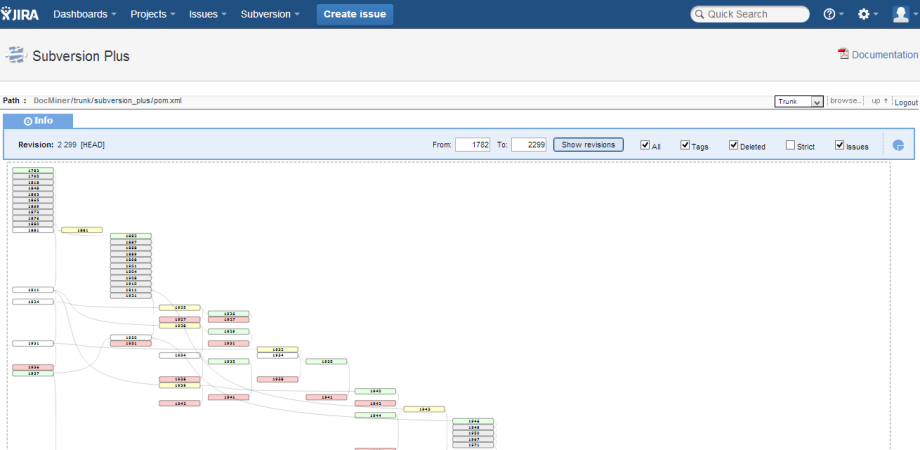This screenshot has width=920, height=450.
Task: Click trunk in the path breadcrumb
Action: (x=83, y=100)
